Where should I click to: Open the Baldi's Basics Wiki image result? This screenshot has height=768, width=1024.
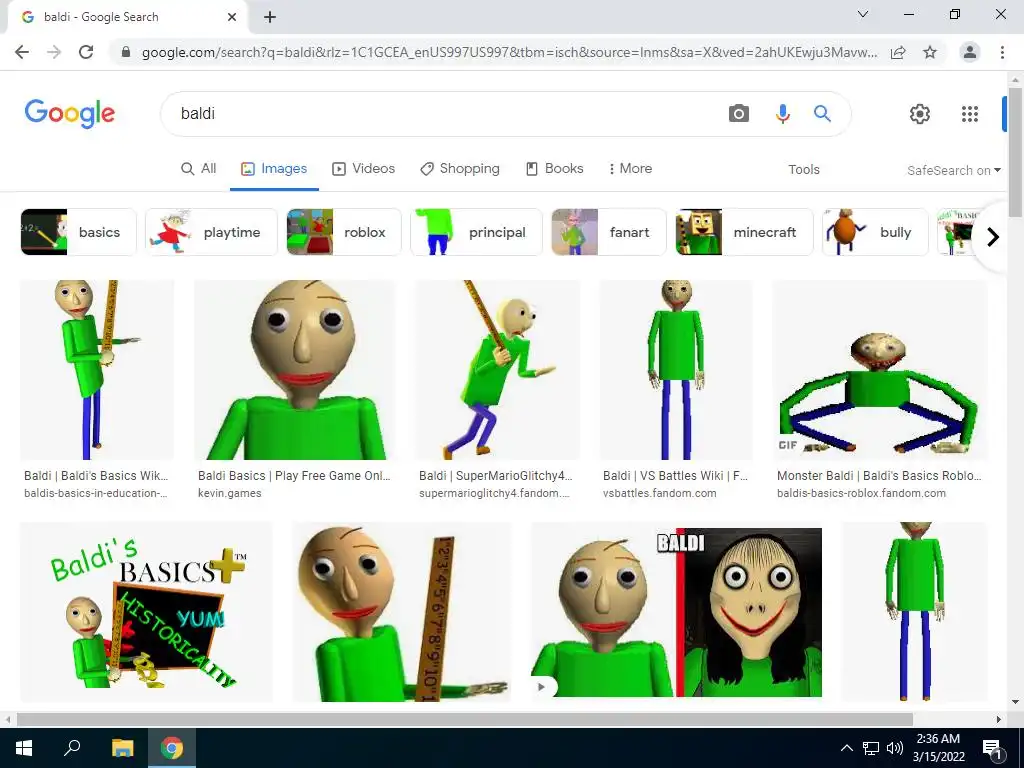pyautogui.click(x=97, y=370)
